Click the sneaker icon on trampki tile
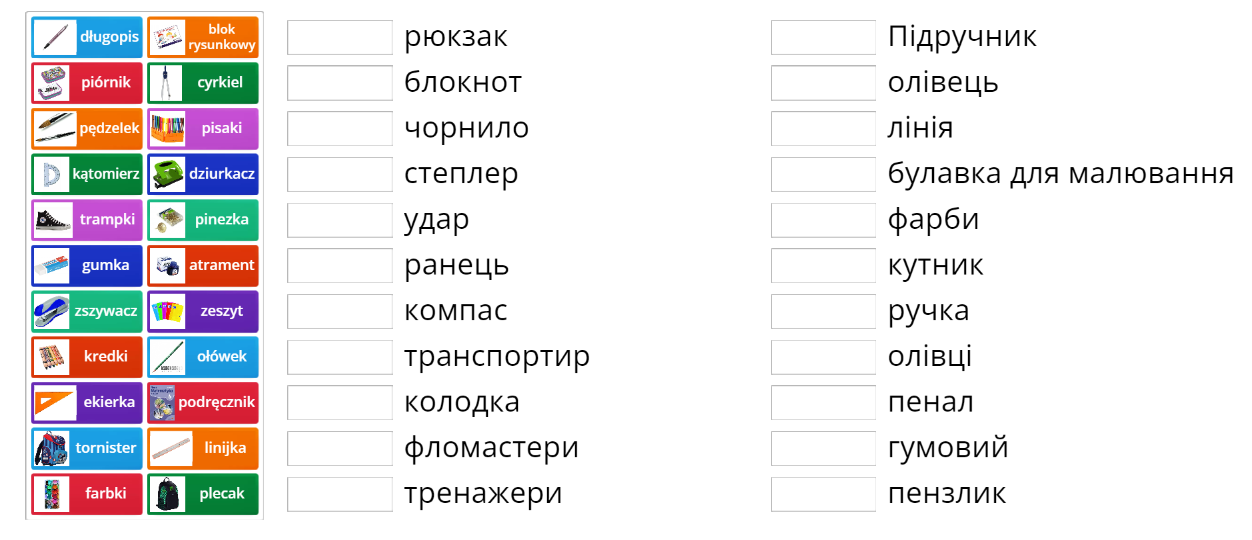1252x540 pixels. click(50, 220)
